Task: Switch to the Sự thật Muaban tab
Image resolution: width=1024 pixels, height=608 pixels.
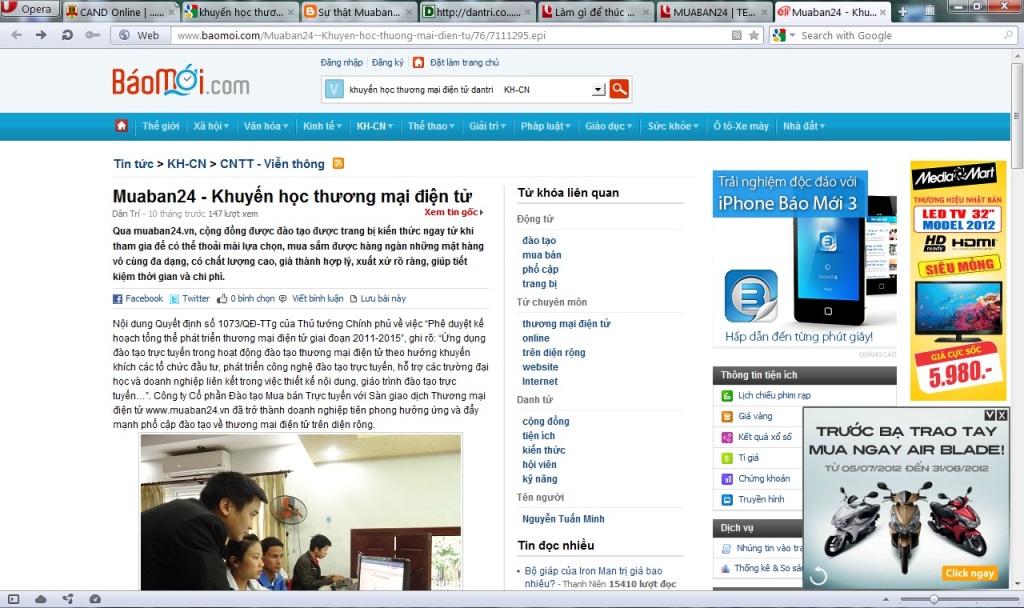Action: [358, 12]
